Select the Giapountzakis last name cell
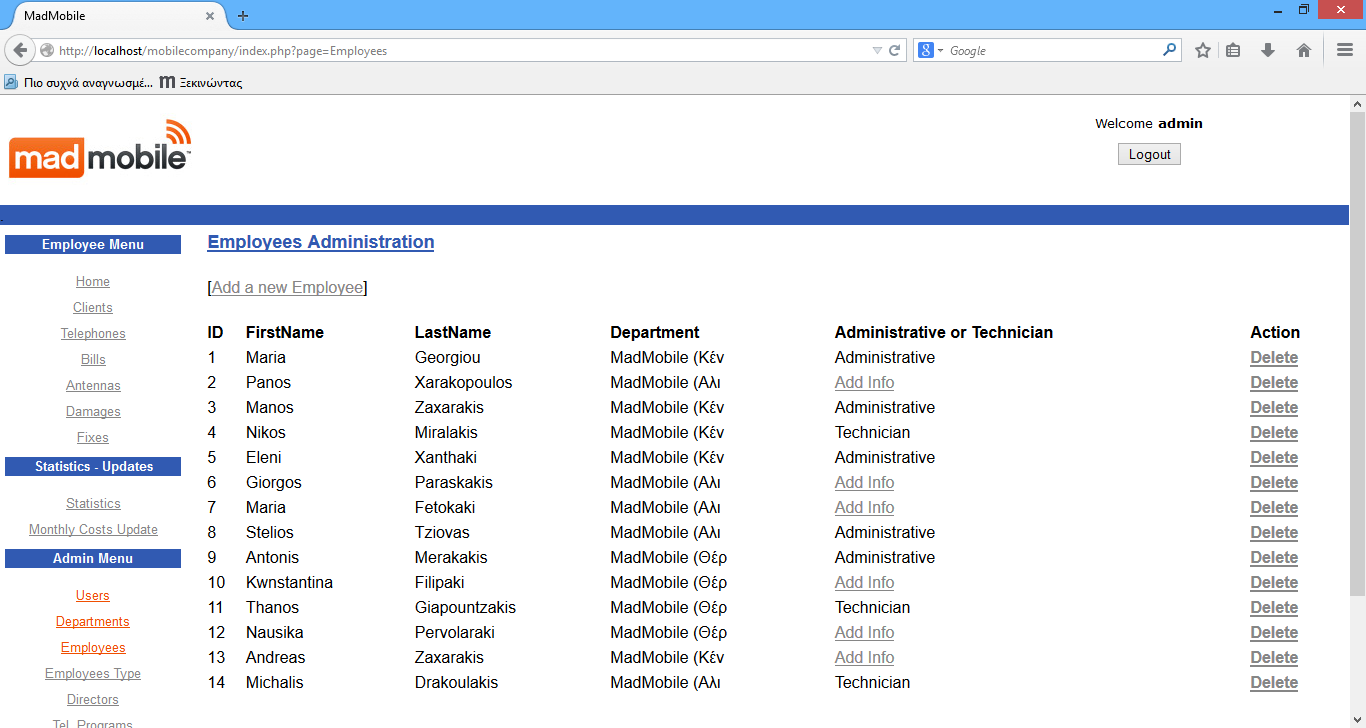 [x=465, y=608]
